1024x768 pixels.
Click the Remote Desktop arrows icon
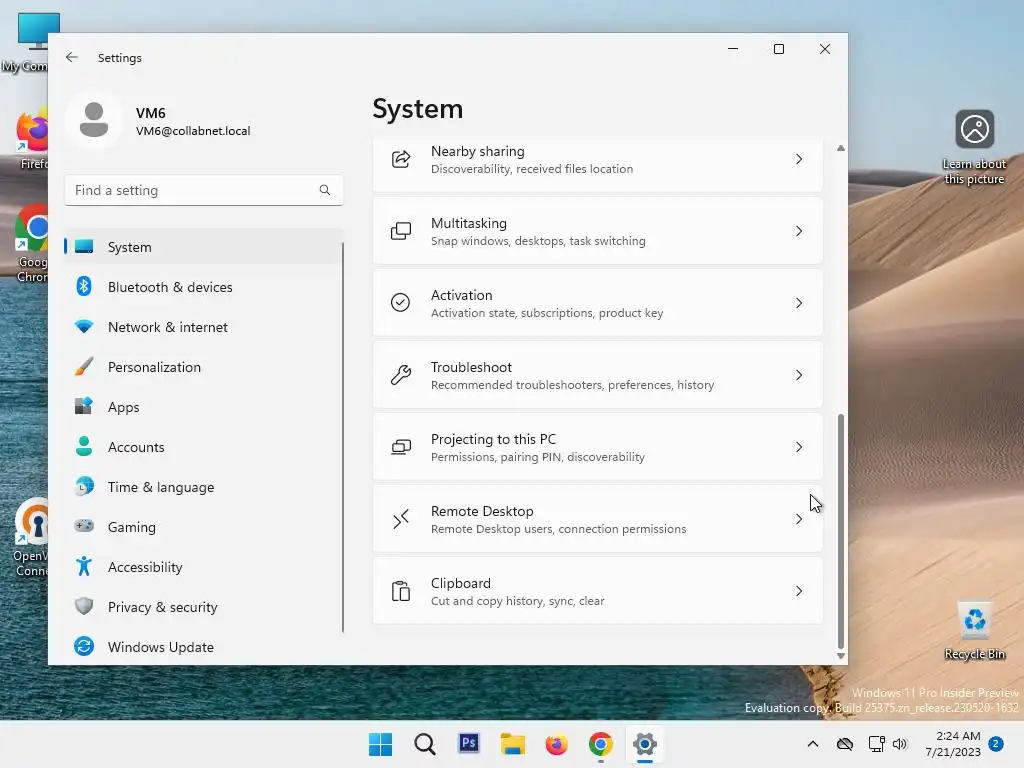click(401, 519)
